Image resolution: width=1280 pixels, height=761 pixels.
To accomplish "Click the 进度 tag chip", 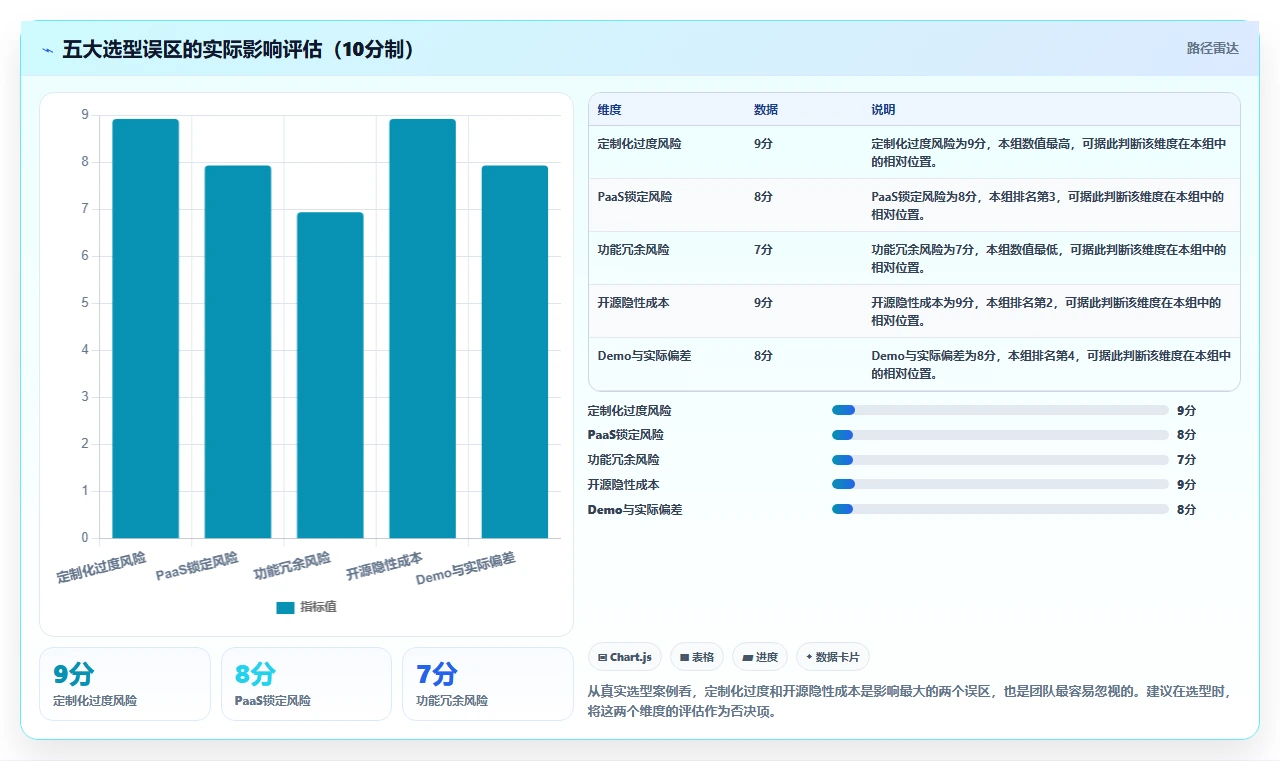I will click(x=759, y=657).
